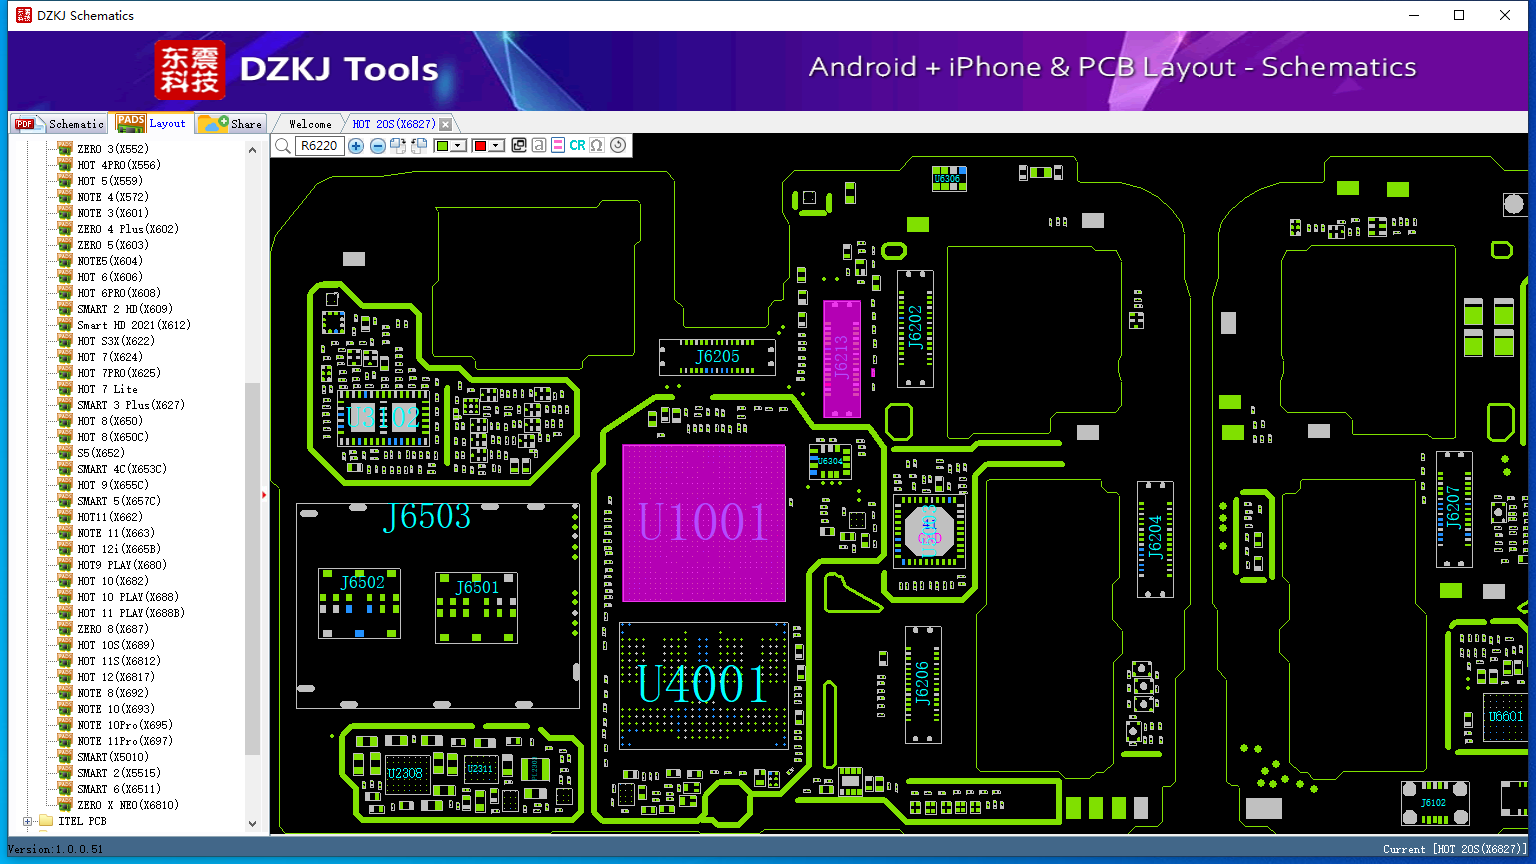Viewport: 1536px width, 864px height.
Task: Click the magnifier search icon beside R6220
Action: click(283, 146)
